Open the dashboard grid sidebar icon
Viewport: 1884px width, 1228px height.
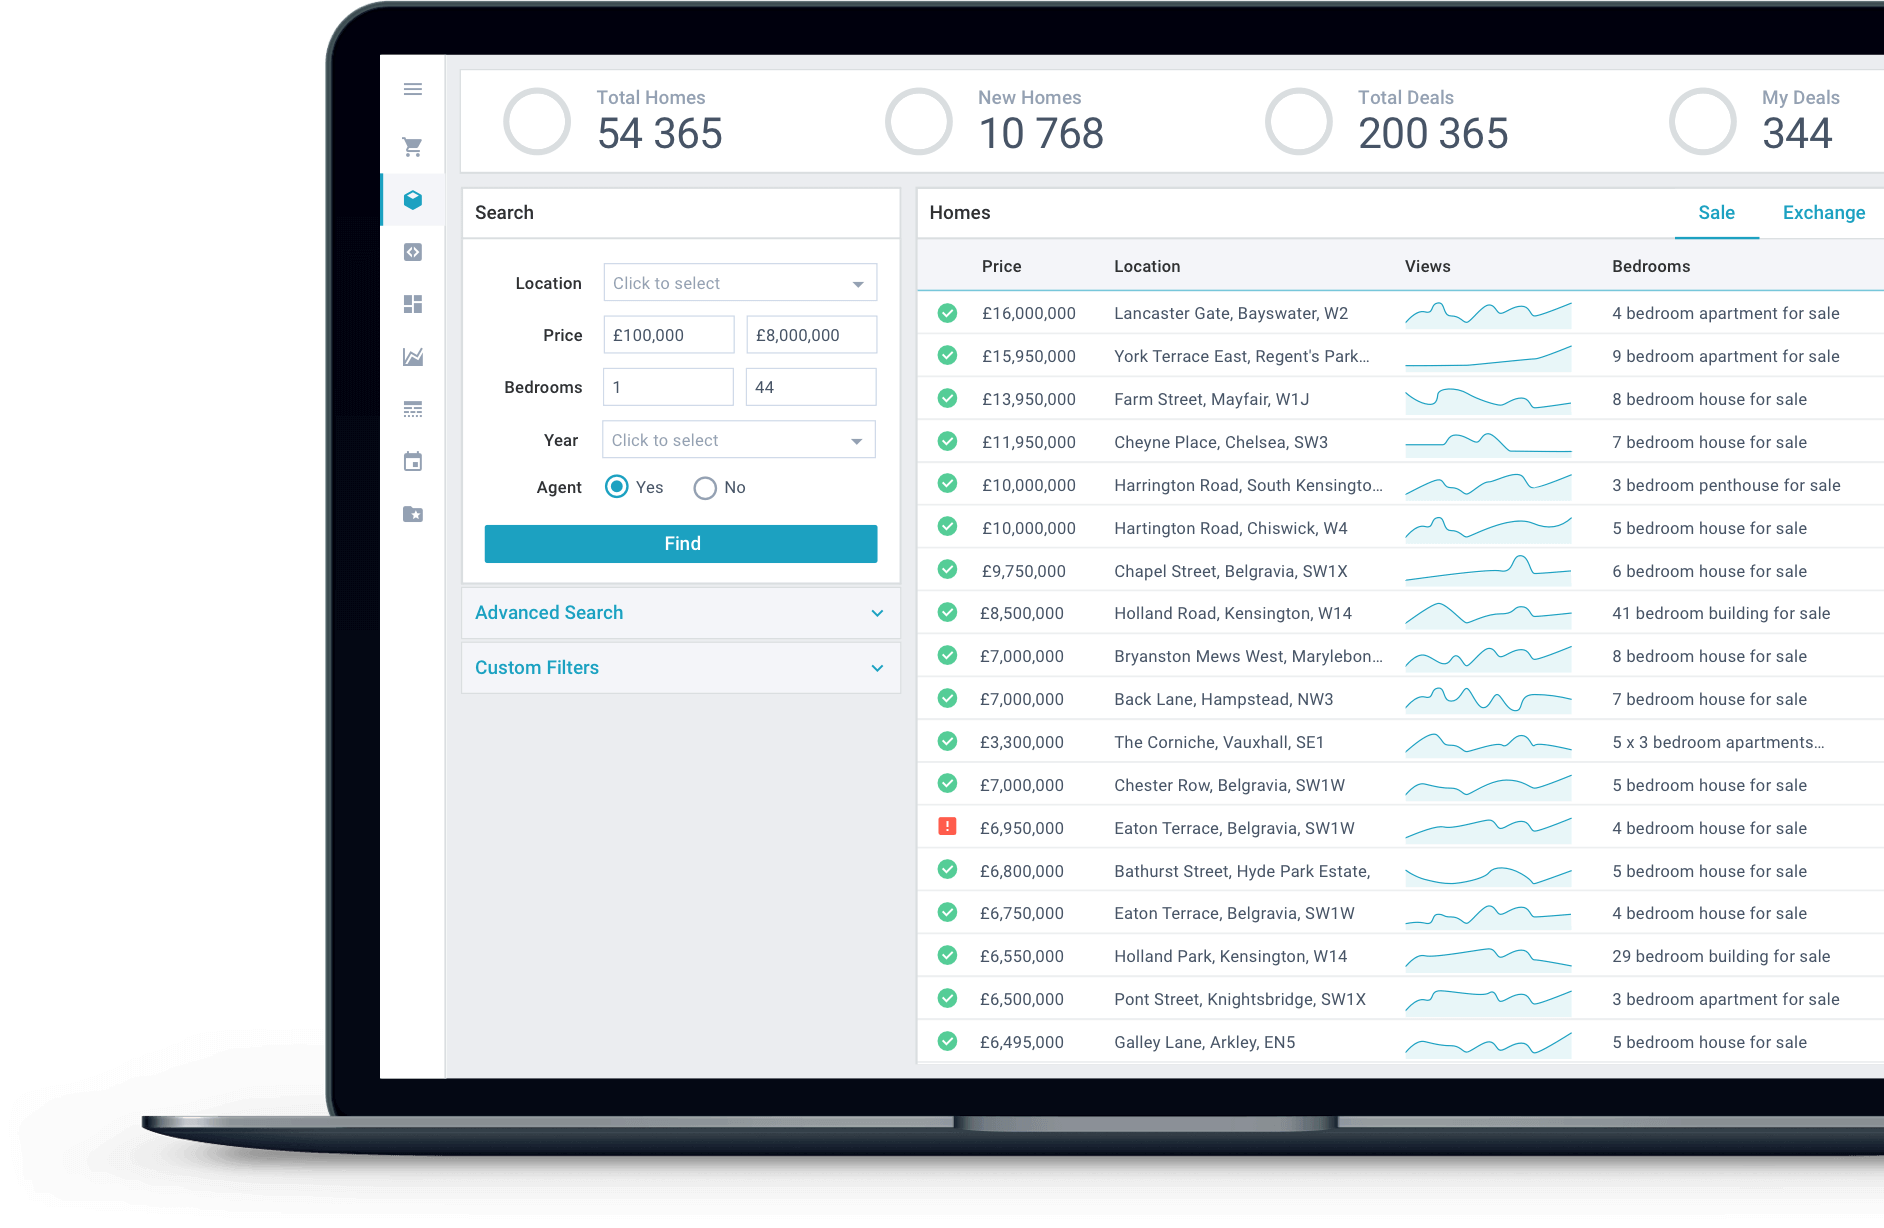click(412, 304)
